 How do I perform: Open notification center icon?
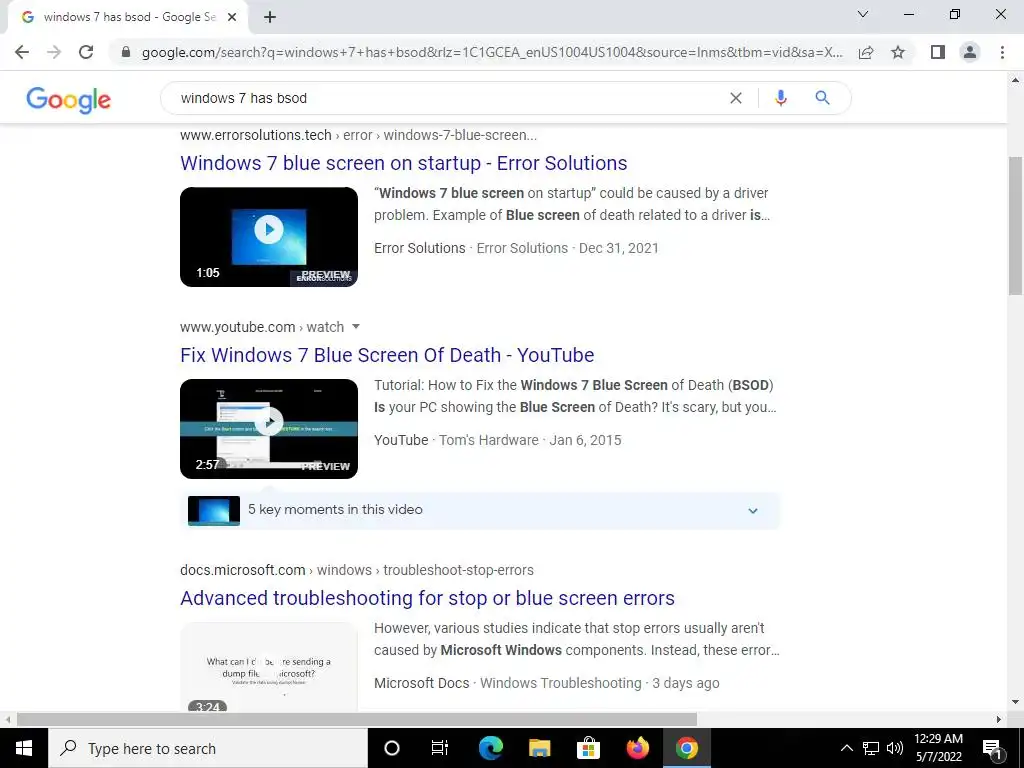(993, 749)
